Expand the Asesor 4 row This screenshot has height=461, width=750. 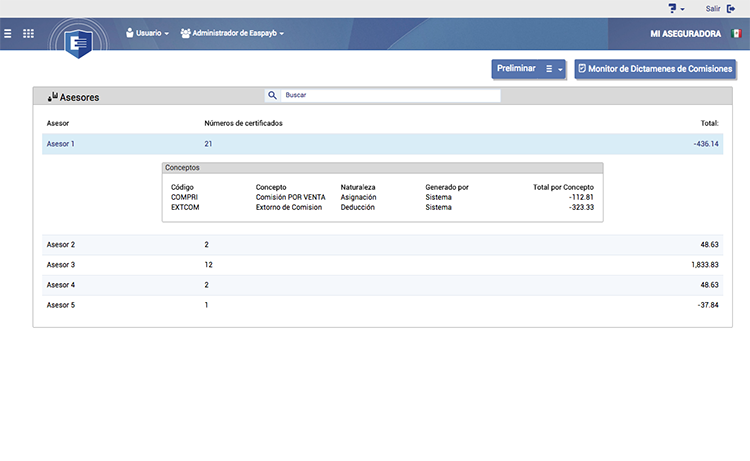tap(382, 285)
